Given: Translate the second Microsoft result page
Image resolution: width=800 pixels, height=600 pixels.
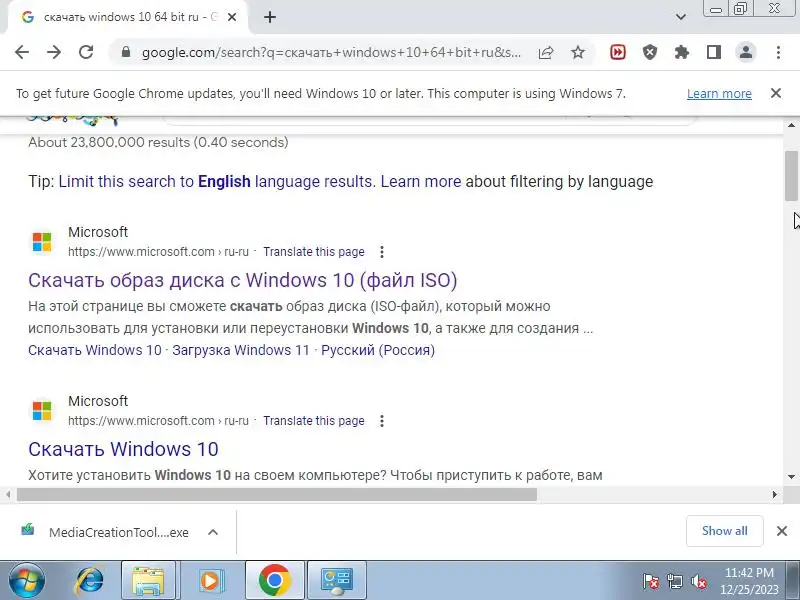Looking at the screenshot, I should click(x=314, y=421).
